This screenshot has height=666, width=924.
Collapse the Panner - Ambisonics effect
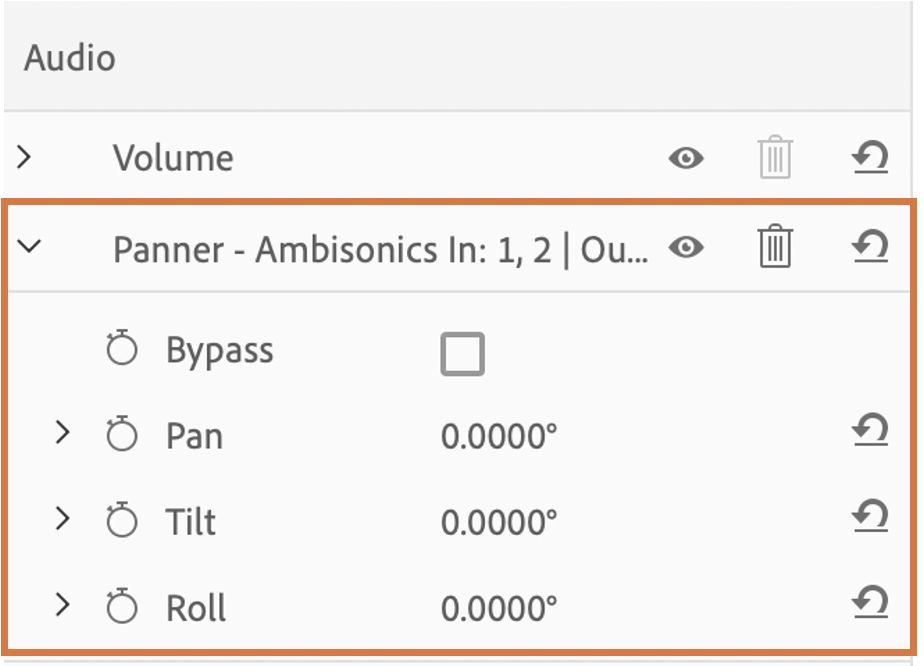(30, 247)
